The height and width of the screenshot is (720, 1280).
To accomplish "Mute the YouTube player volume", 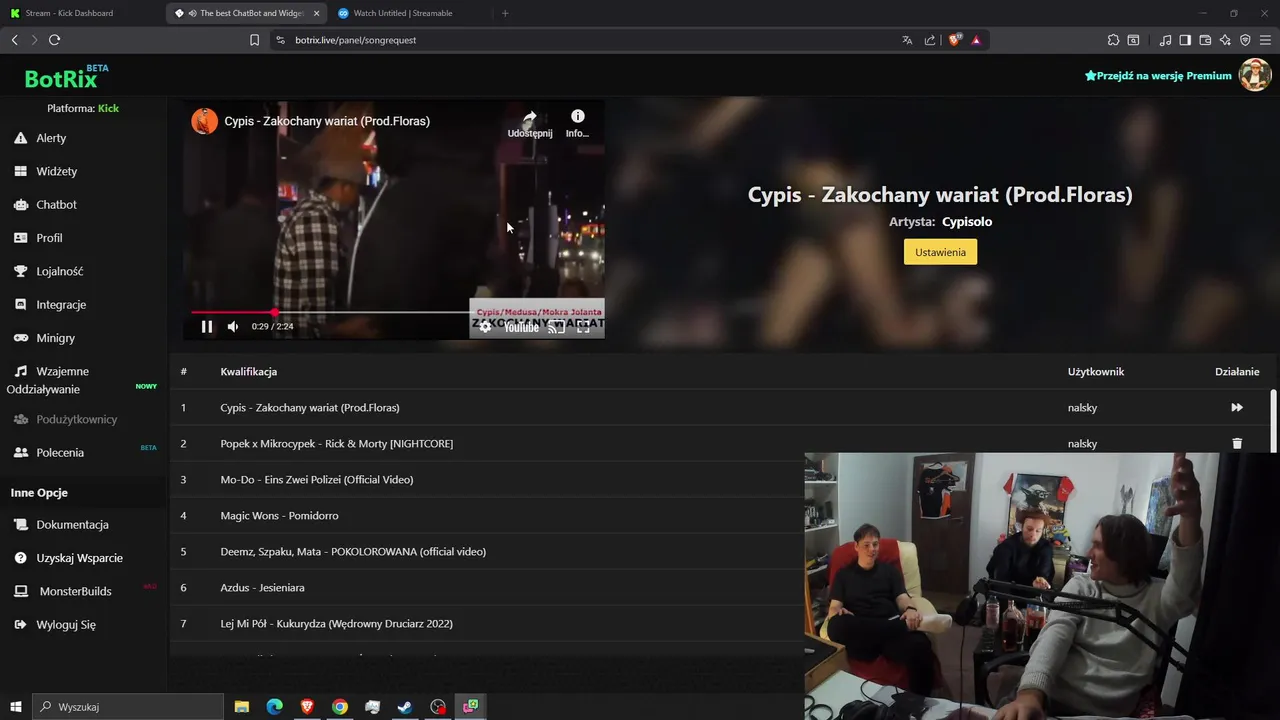I will click(x=233, y=326).
